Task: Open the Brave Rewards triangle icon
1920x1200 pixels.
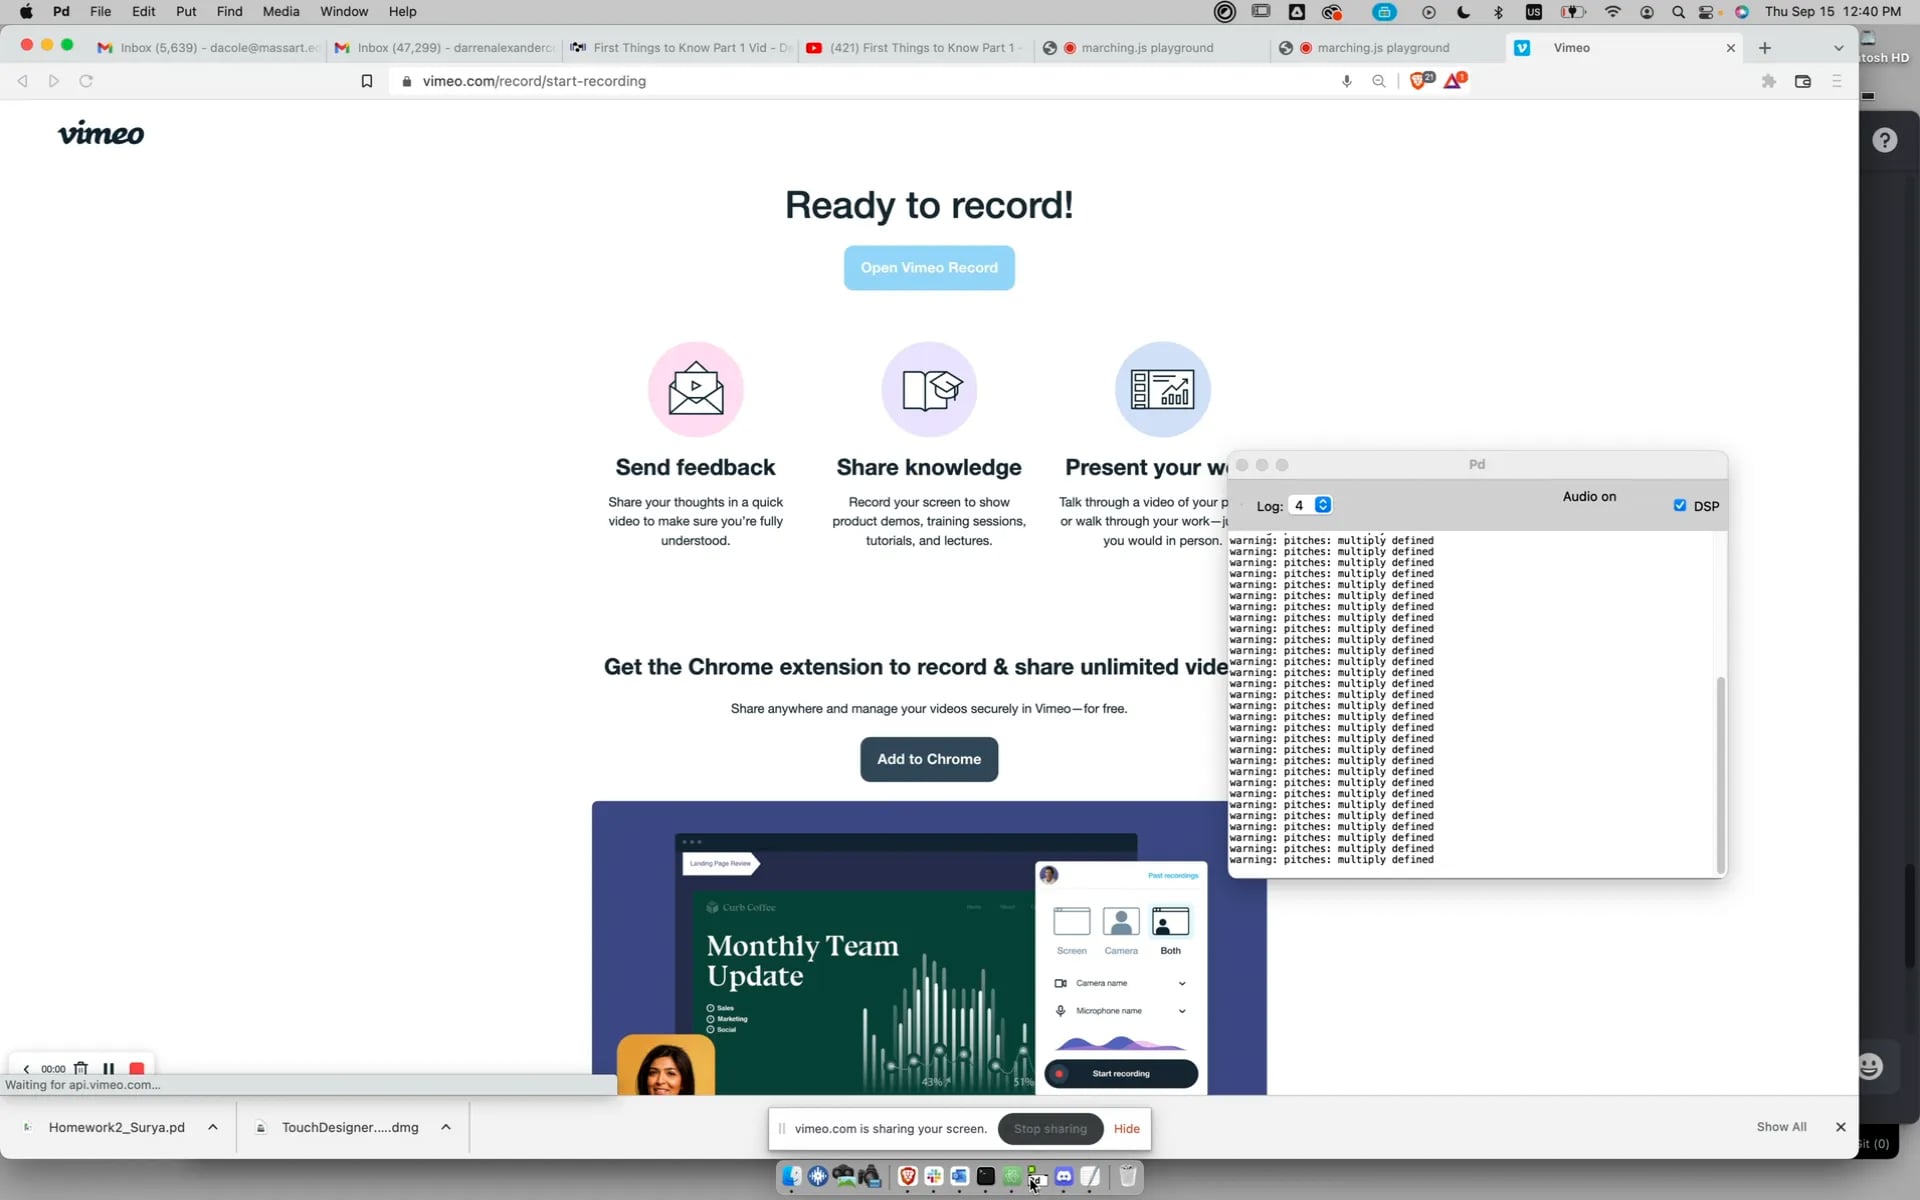Action: [1454, 81]
